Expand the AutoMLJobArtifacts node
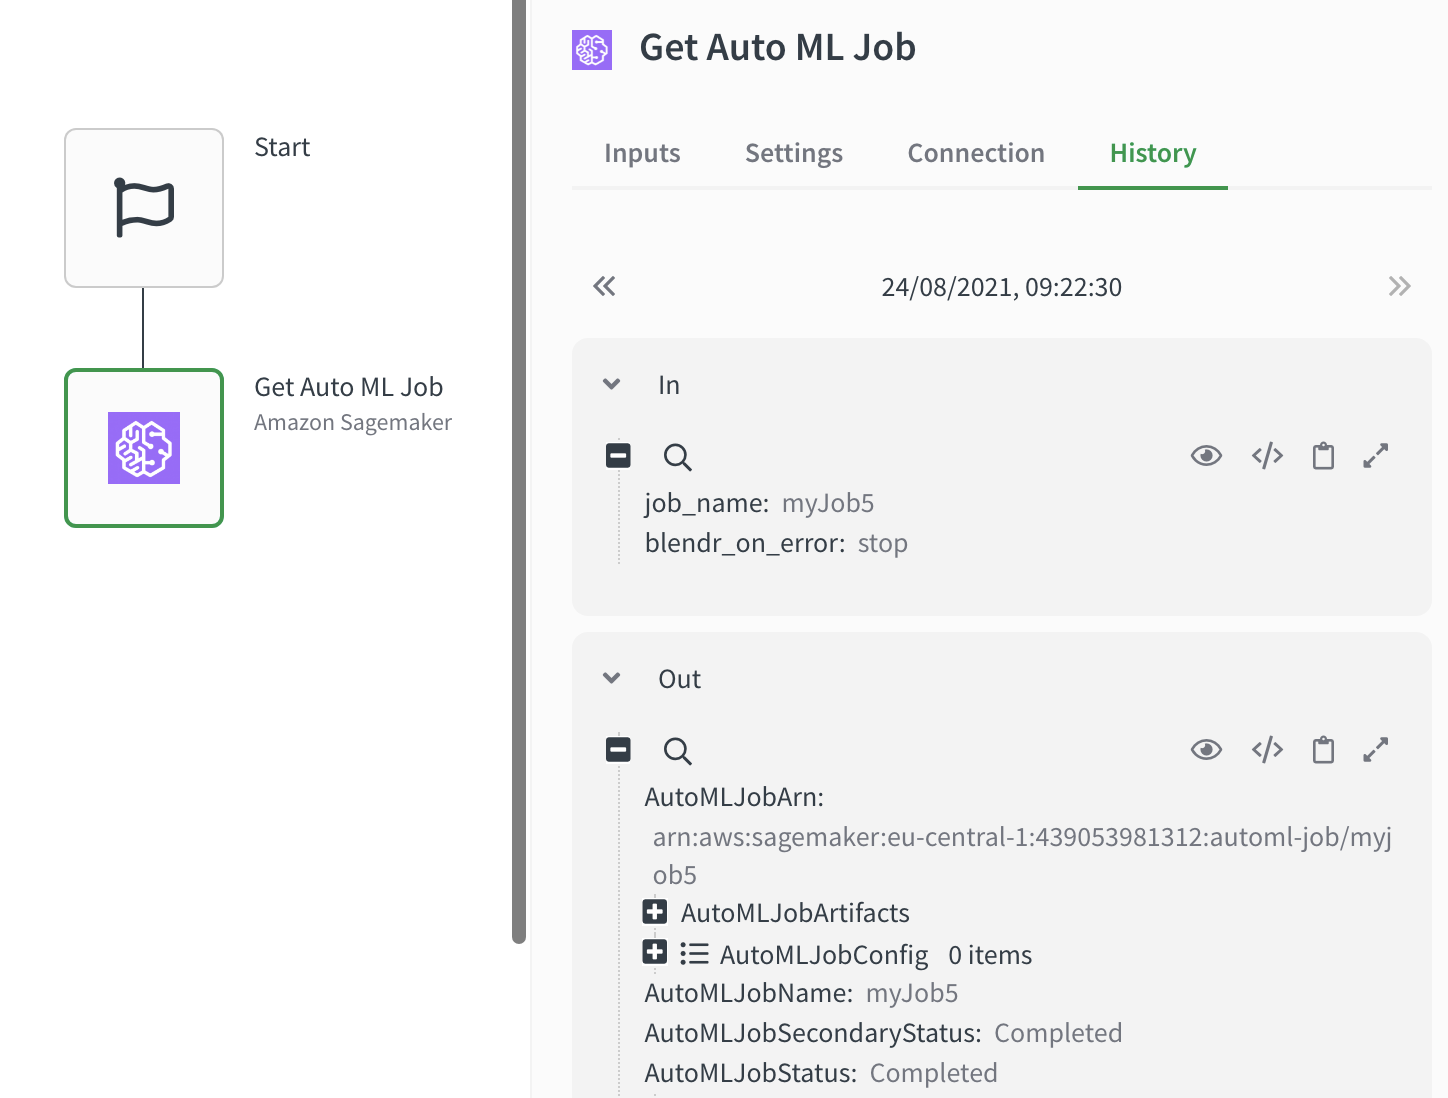 (655, 912)
